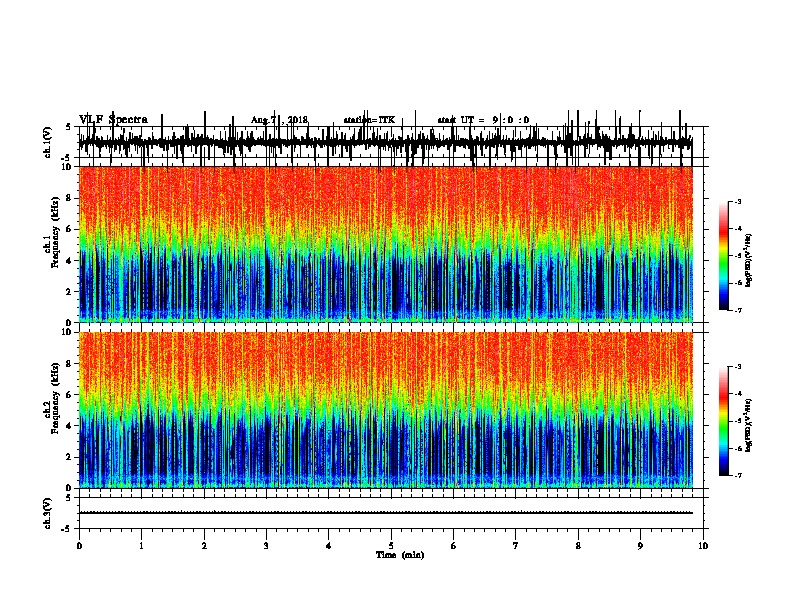Screen dimensions: 792x612
Task: Click the time axis tick label 9
Action: pyautogui.click(x=640, y=546)
